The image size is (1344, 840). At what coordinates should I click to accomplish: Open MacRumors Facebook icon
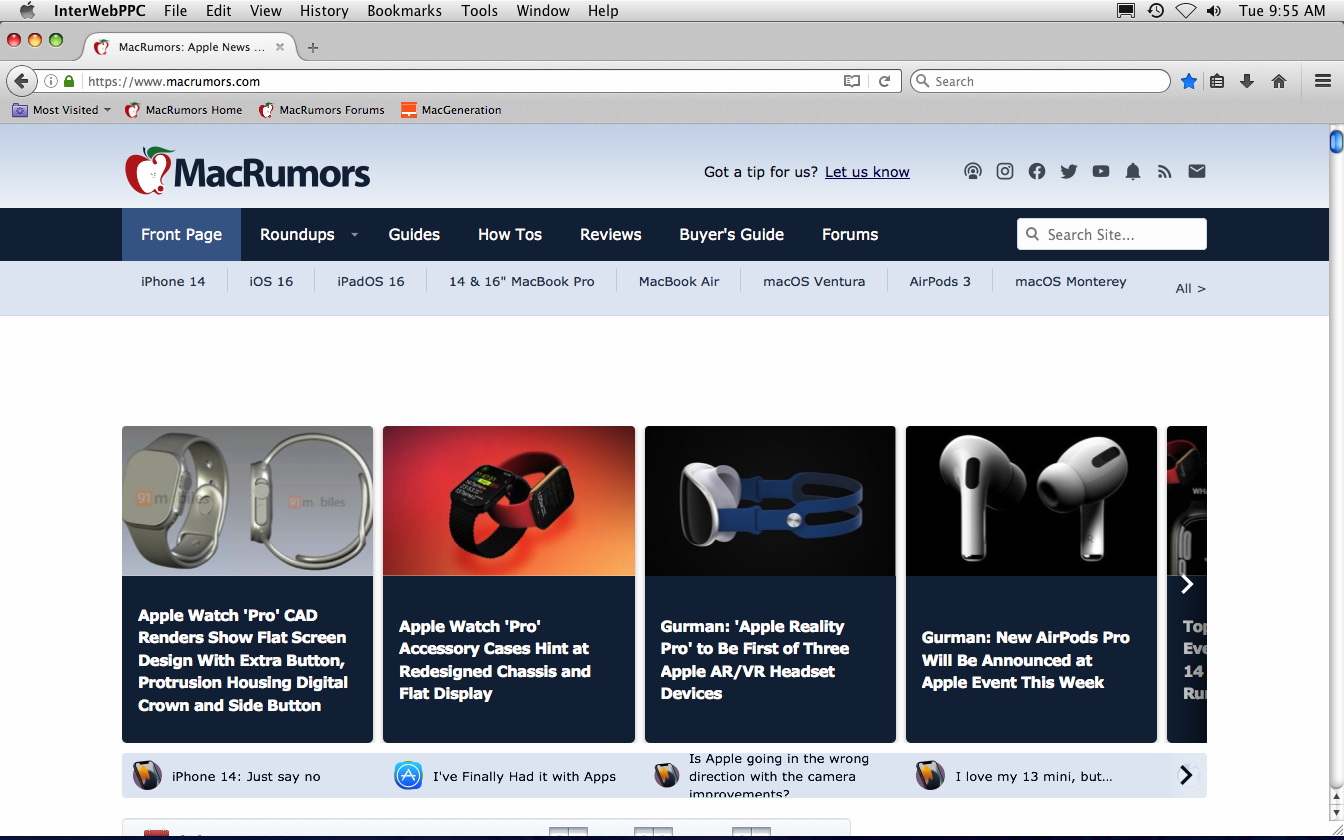click(x=1037, y=171)
